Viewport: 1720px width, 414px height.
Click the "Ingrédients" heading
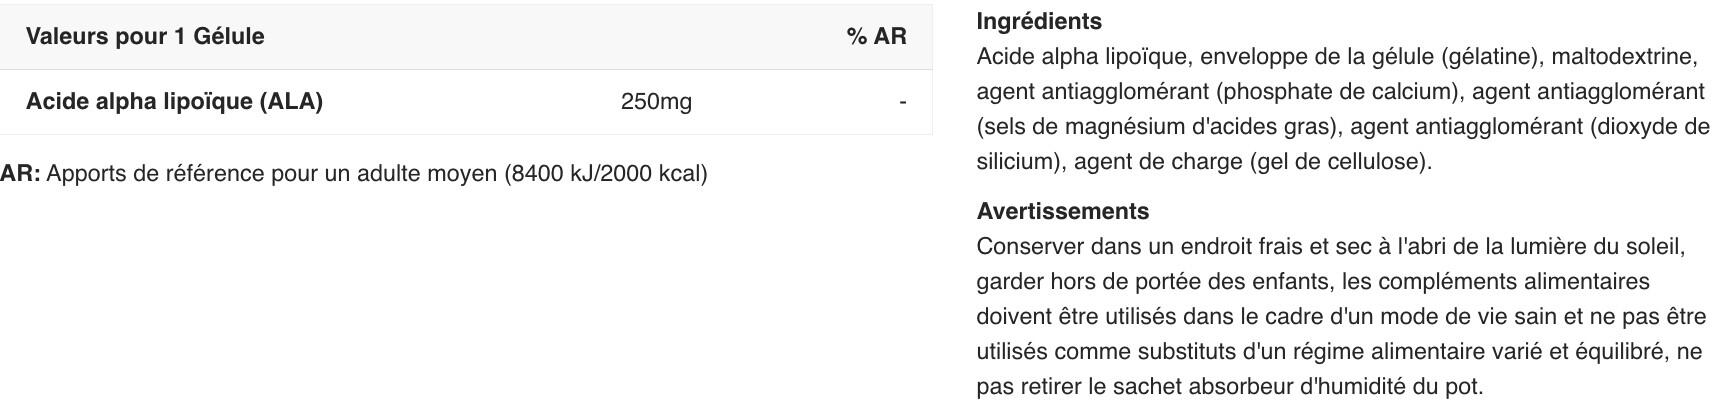(x=1039, y=22)
